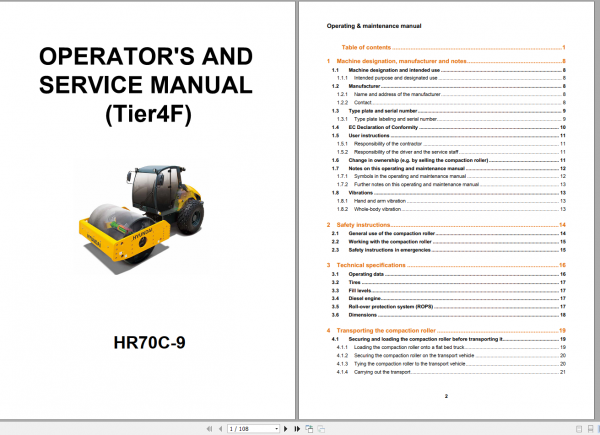Open 'Table of contents' entry
600x435 pixels.
[x=453, y=47]
